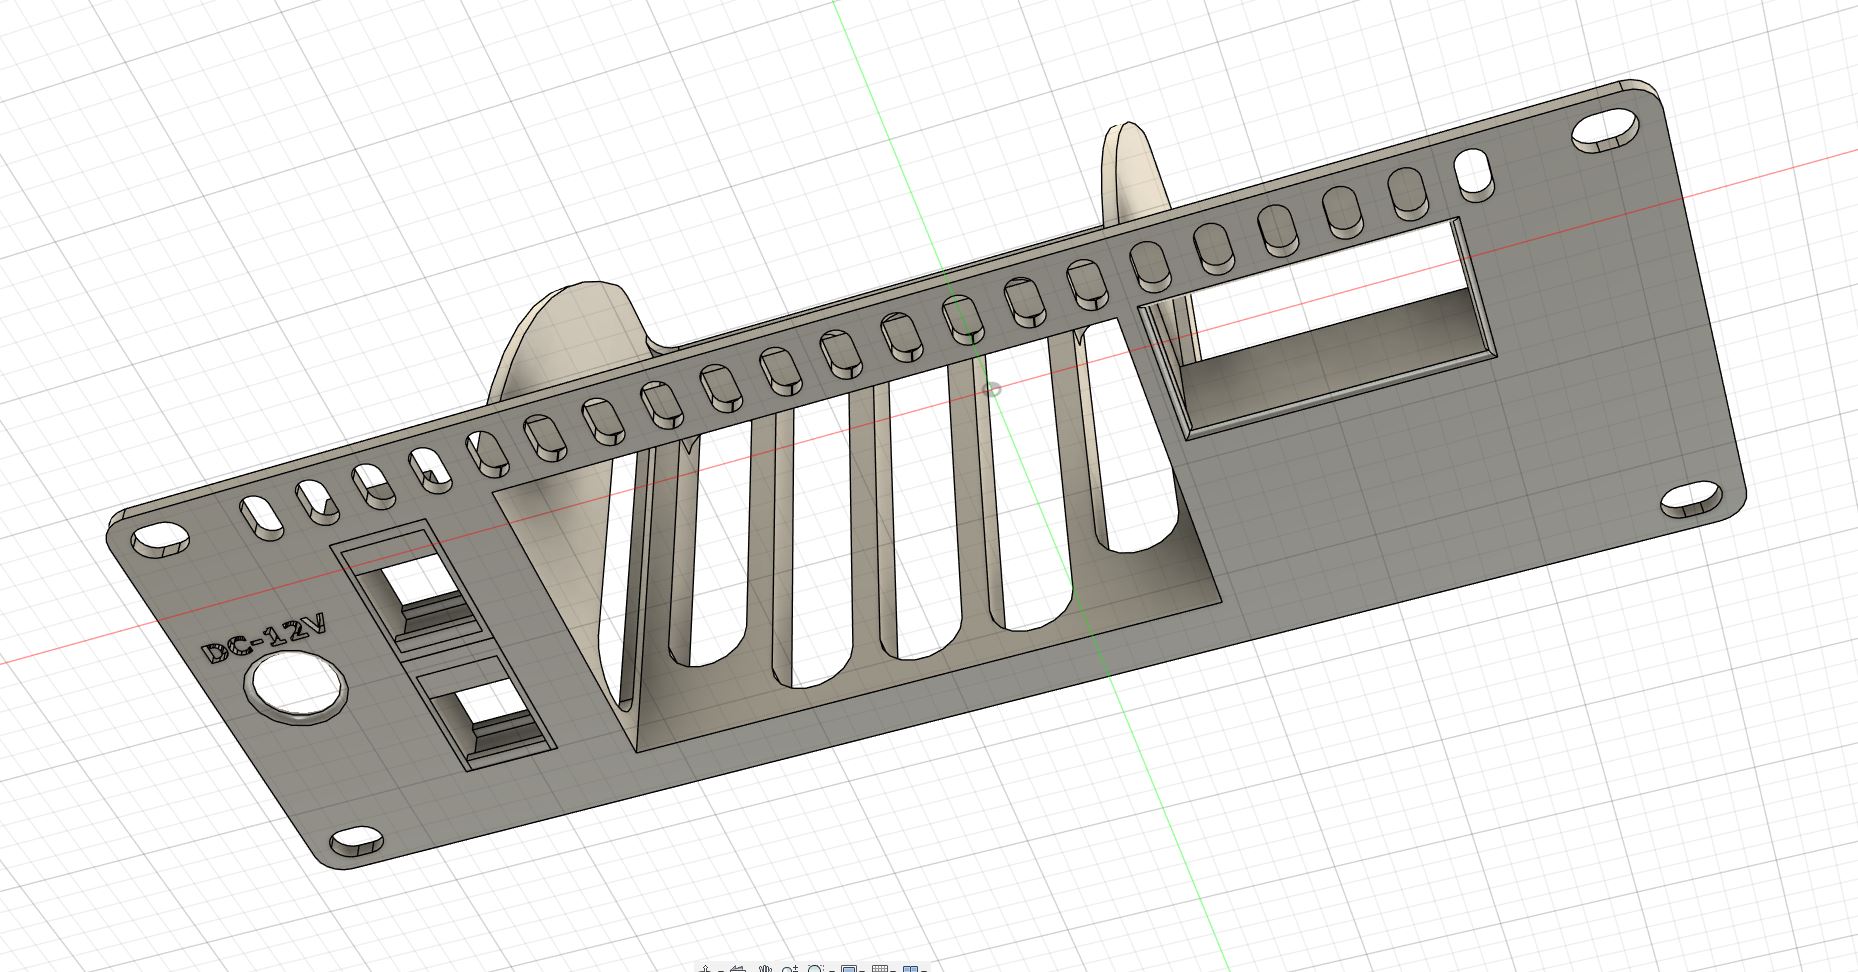The height and width of the screenshot is (972, 1858).
Task: Select the Orbit tool in navigation bar
Action: [705, 968]
